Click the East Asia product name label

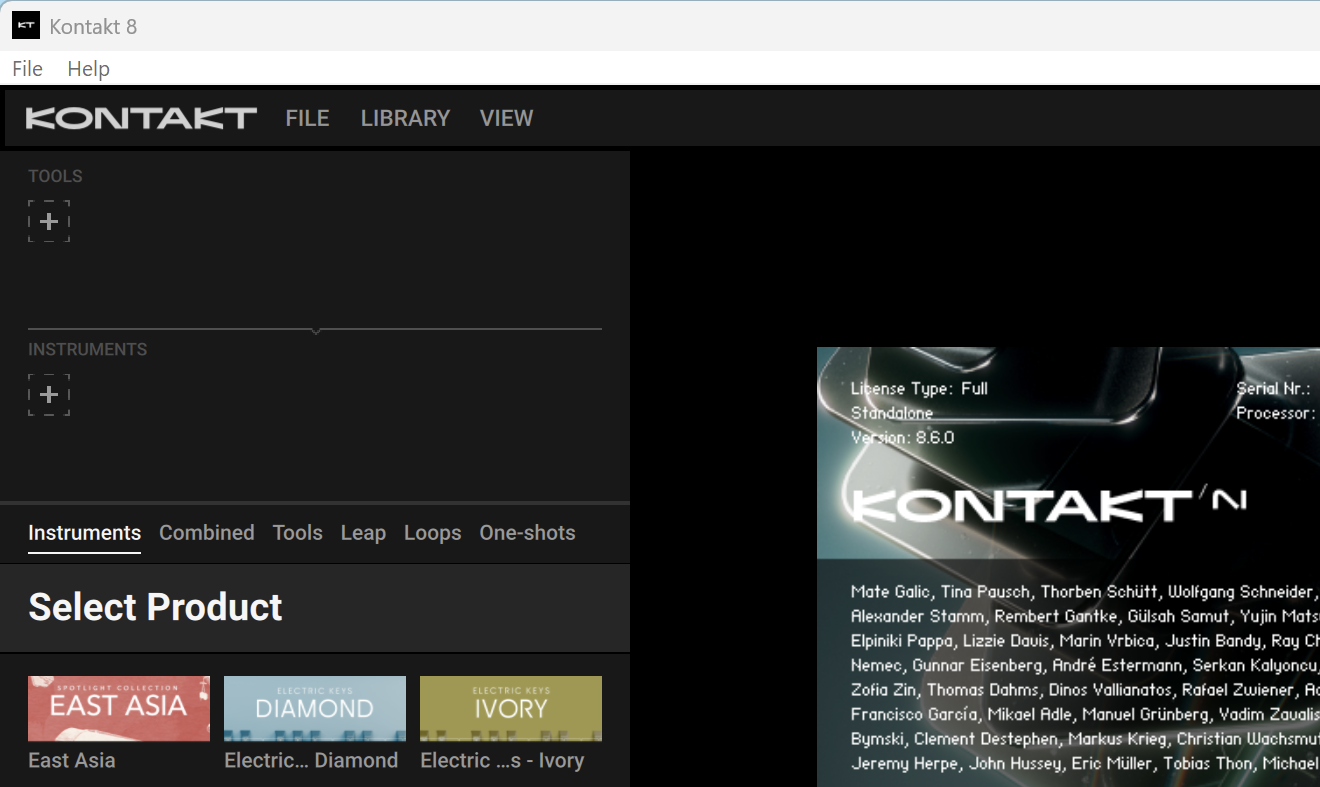72,760
